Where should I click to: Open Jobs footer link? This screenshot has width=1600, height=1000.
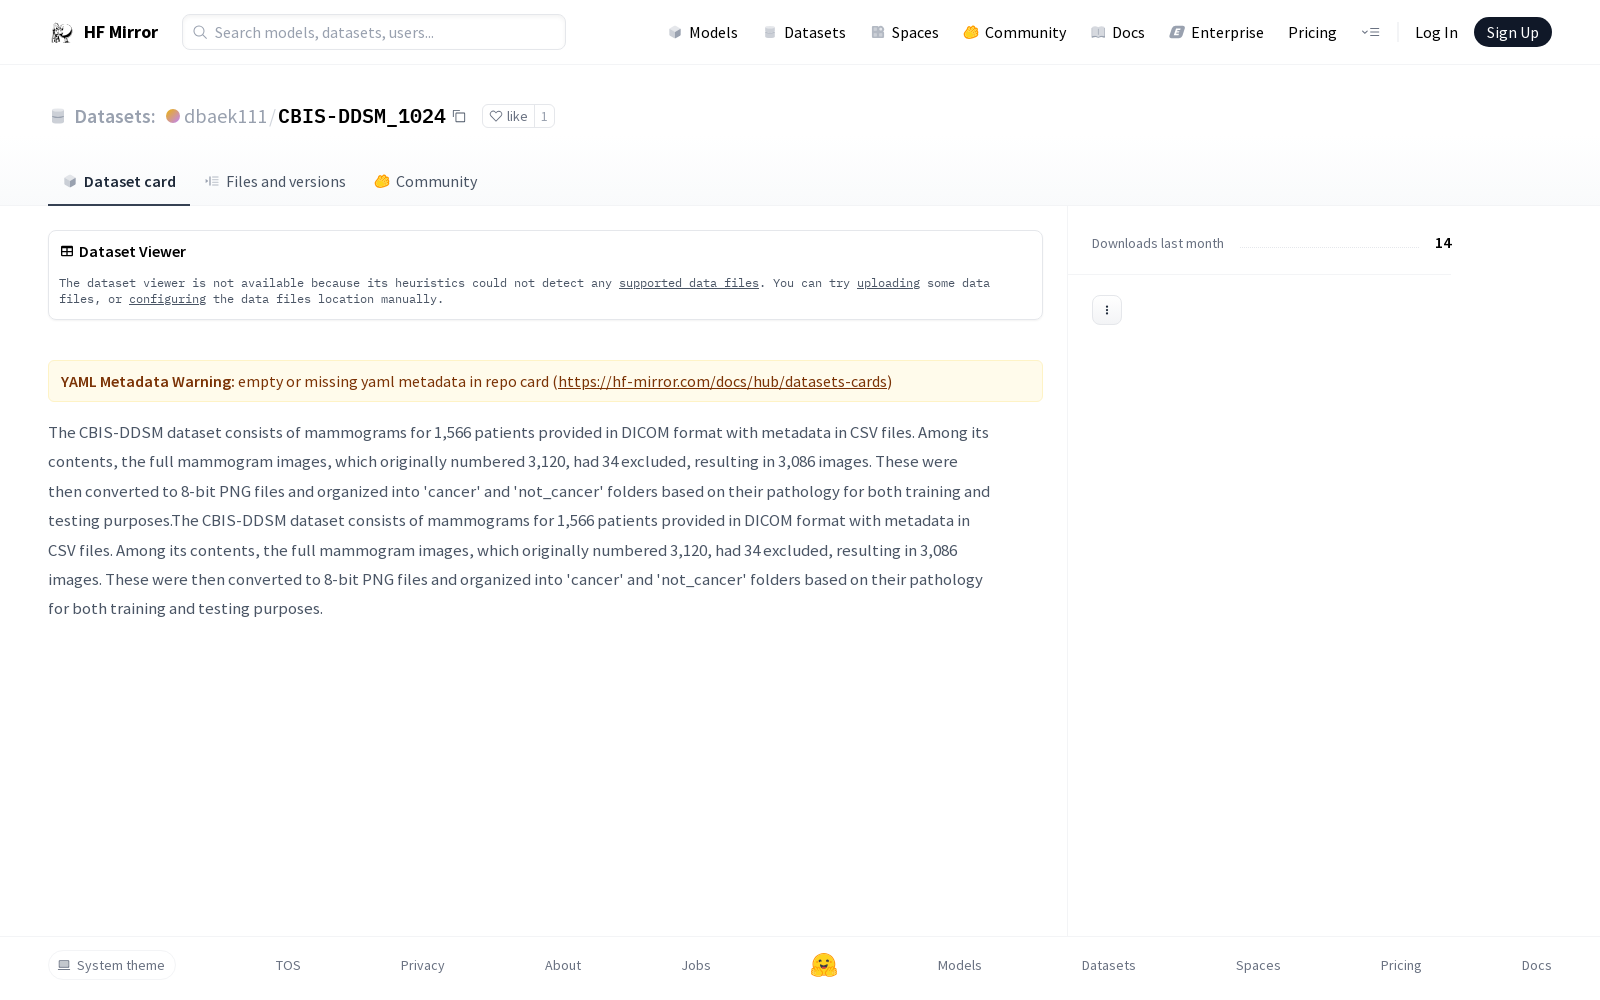[x=696, y=965]
